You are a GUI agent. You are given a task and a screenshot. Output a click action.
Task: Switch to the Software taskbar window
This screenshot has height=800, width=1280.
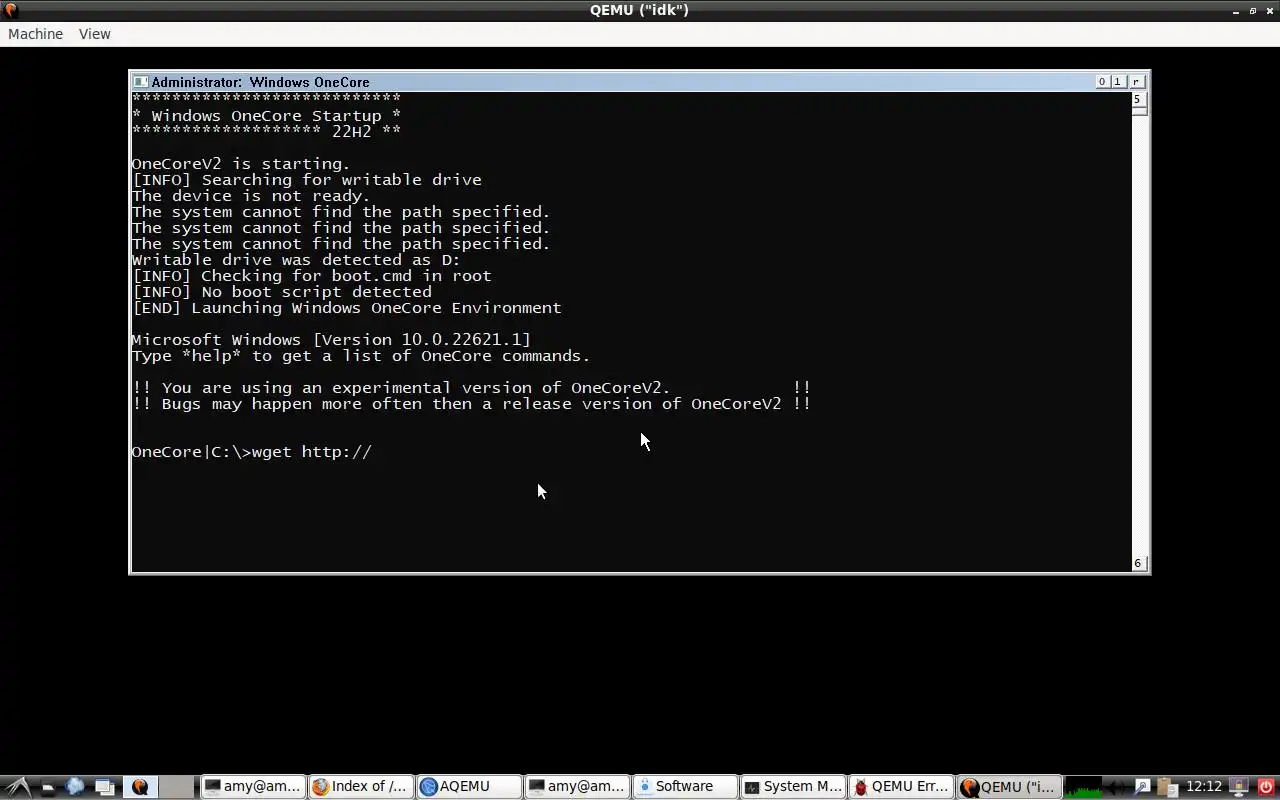[x=684, y=787]
